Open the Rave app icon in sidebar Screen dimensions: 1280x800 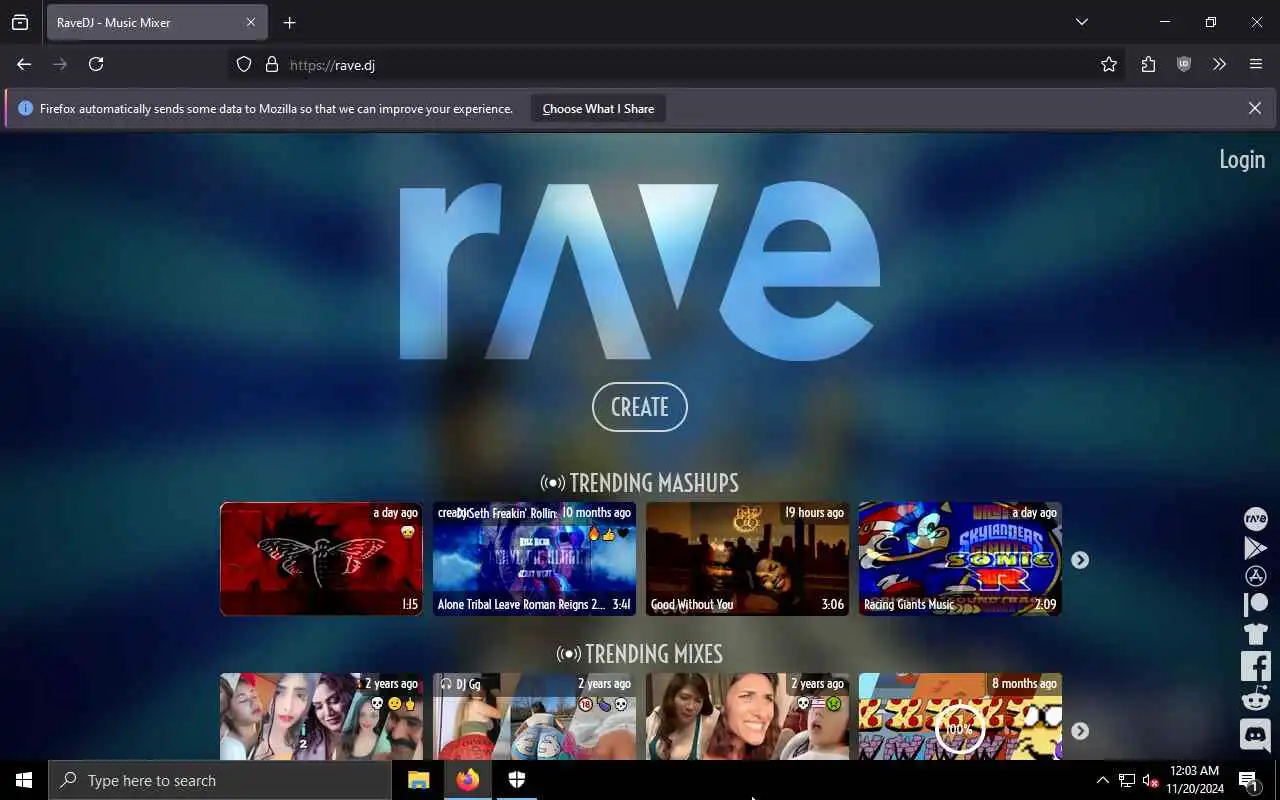1255,519
